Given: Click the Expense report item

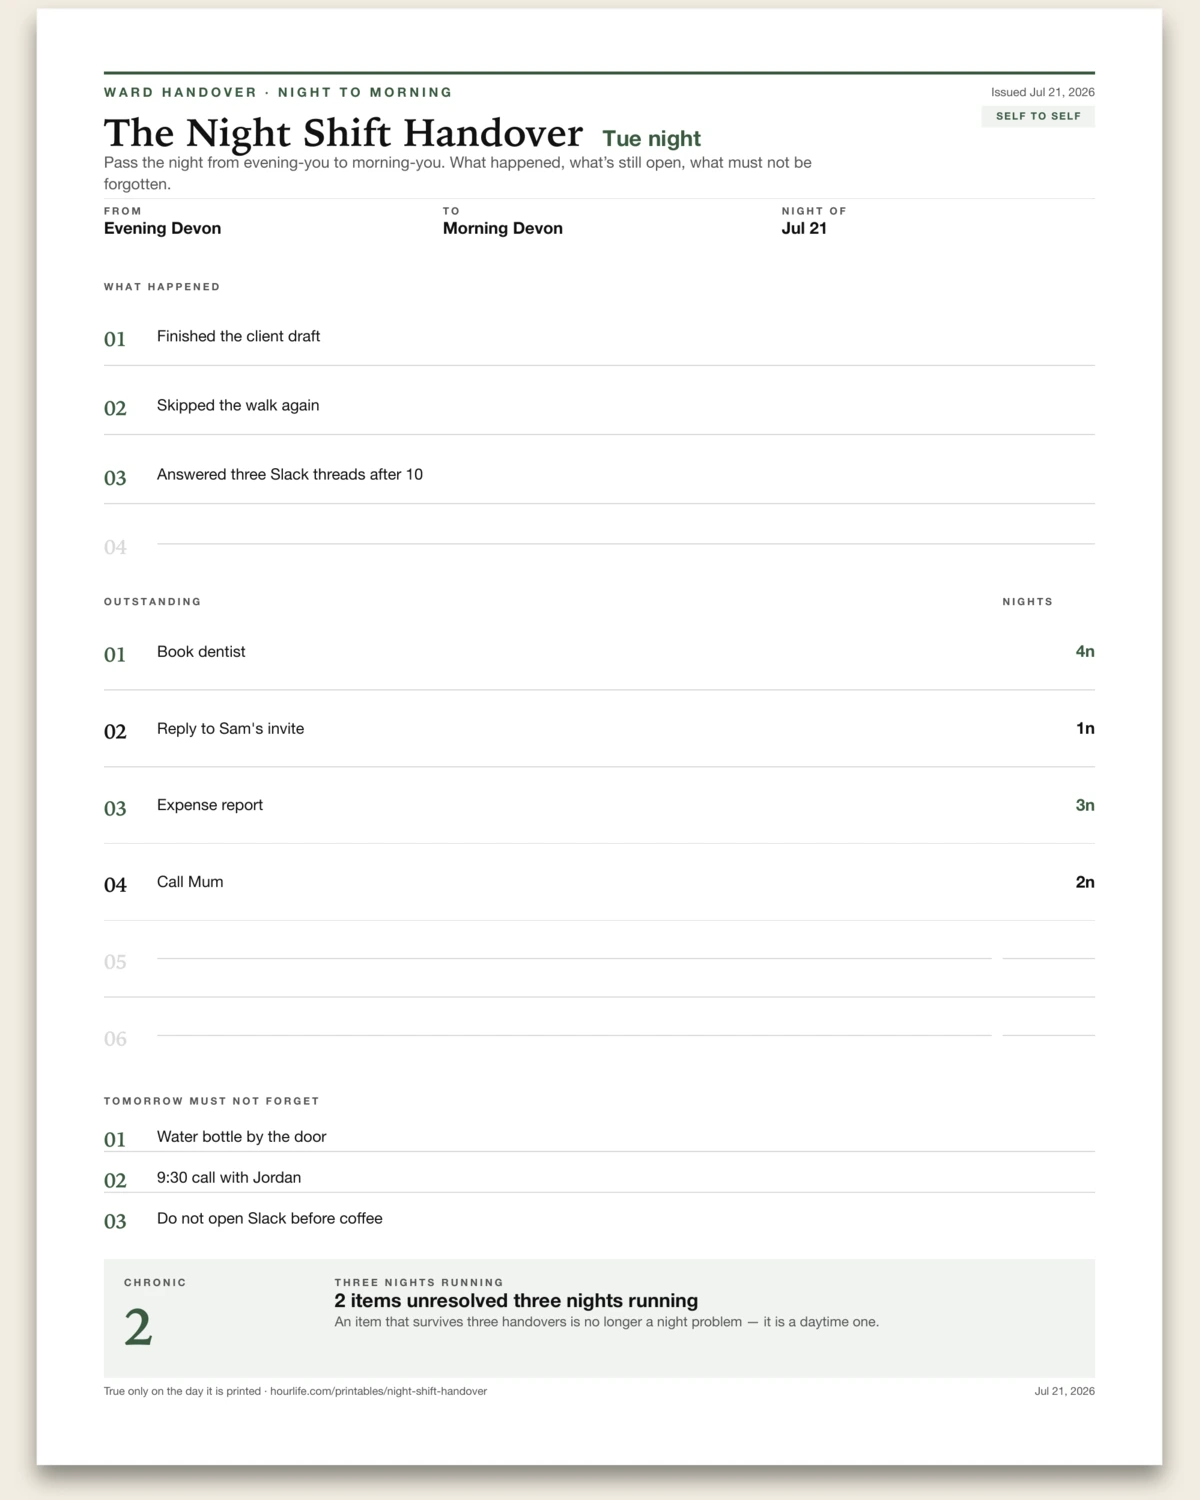Looking at the screenshot, I should tap(210, 805).
